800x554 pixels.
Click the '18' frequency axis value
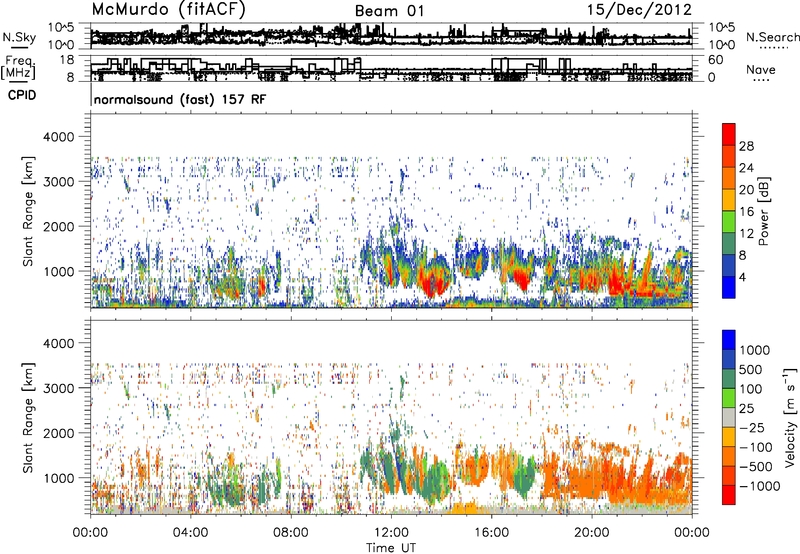click(x=67, y=60)
